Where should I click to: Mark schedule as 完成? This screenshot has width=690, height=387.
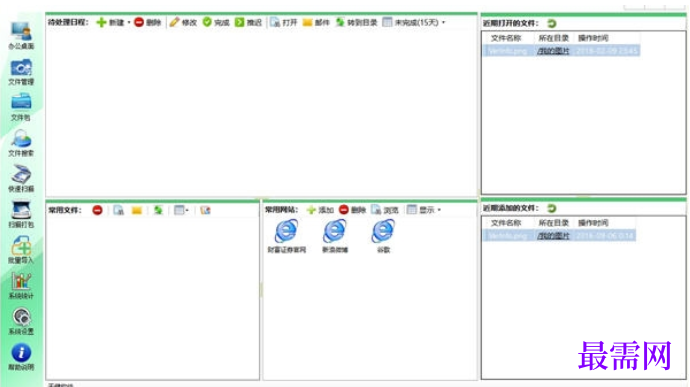click(x=216, y=22)
